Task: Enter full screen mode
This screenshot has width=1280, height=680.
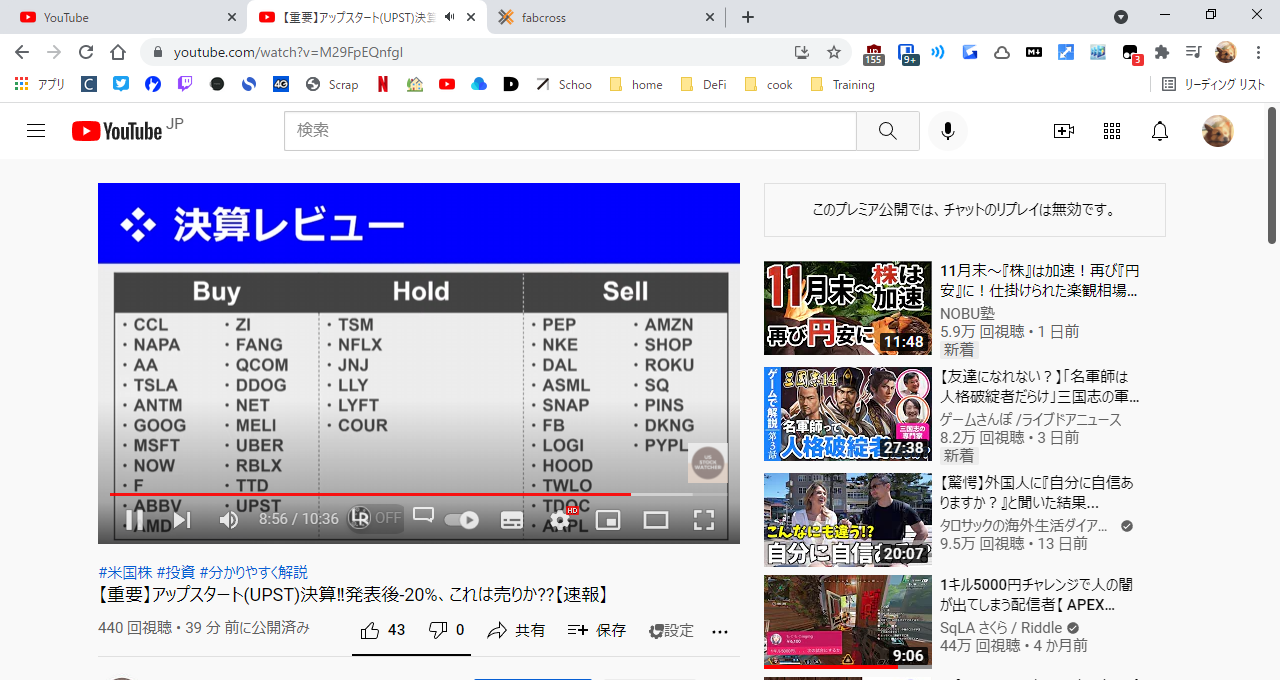Action: point(704,520)
